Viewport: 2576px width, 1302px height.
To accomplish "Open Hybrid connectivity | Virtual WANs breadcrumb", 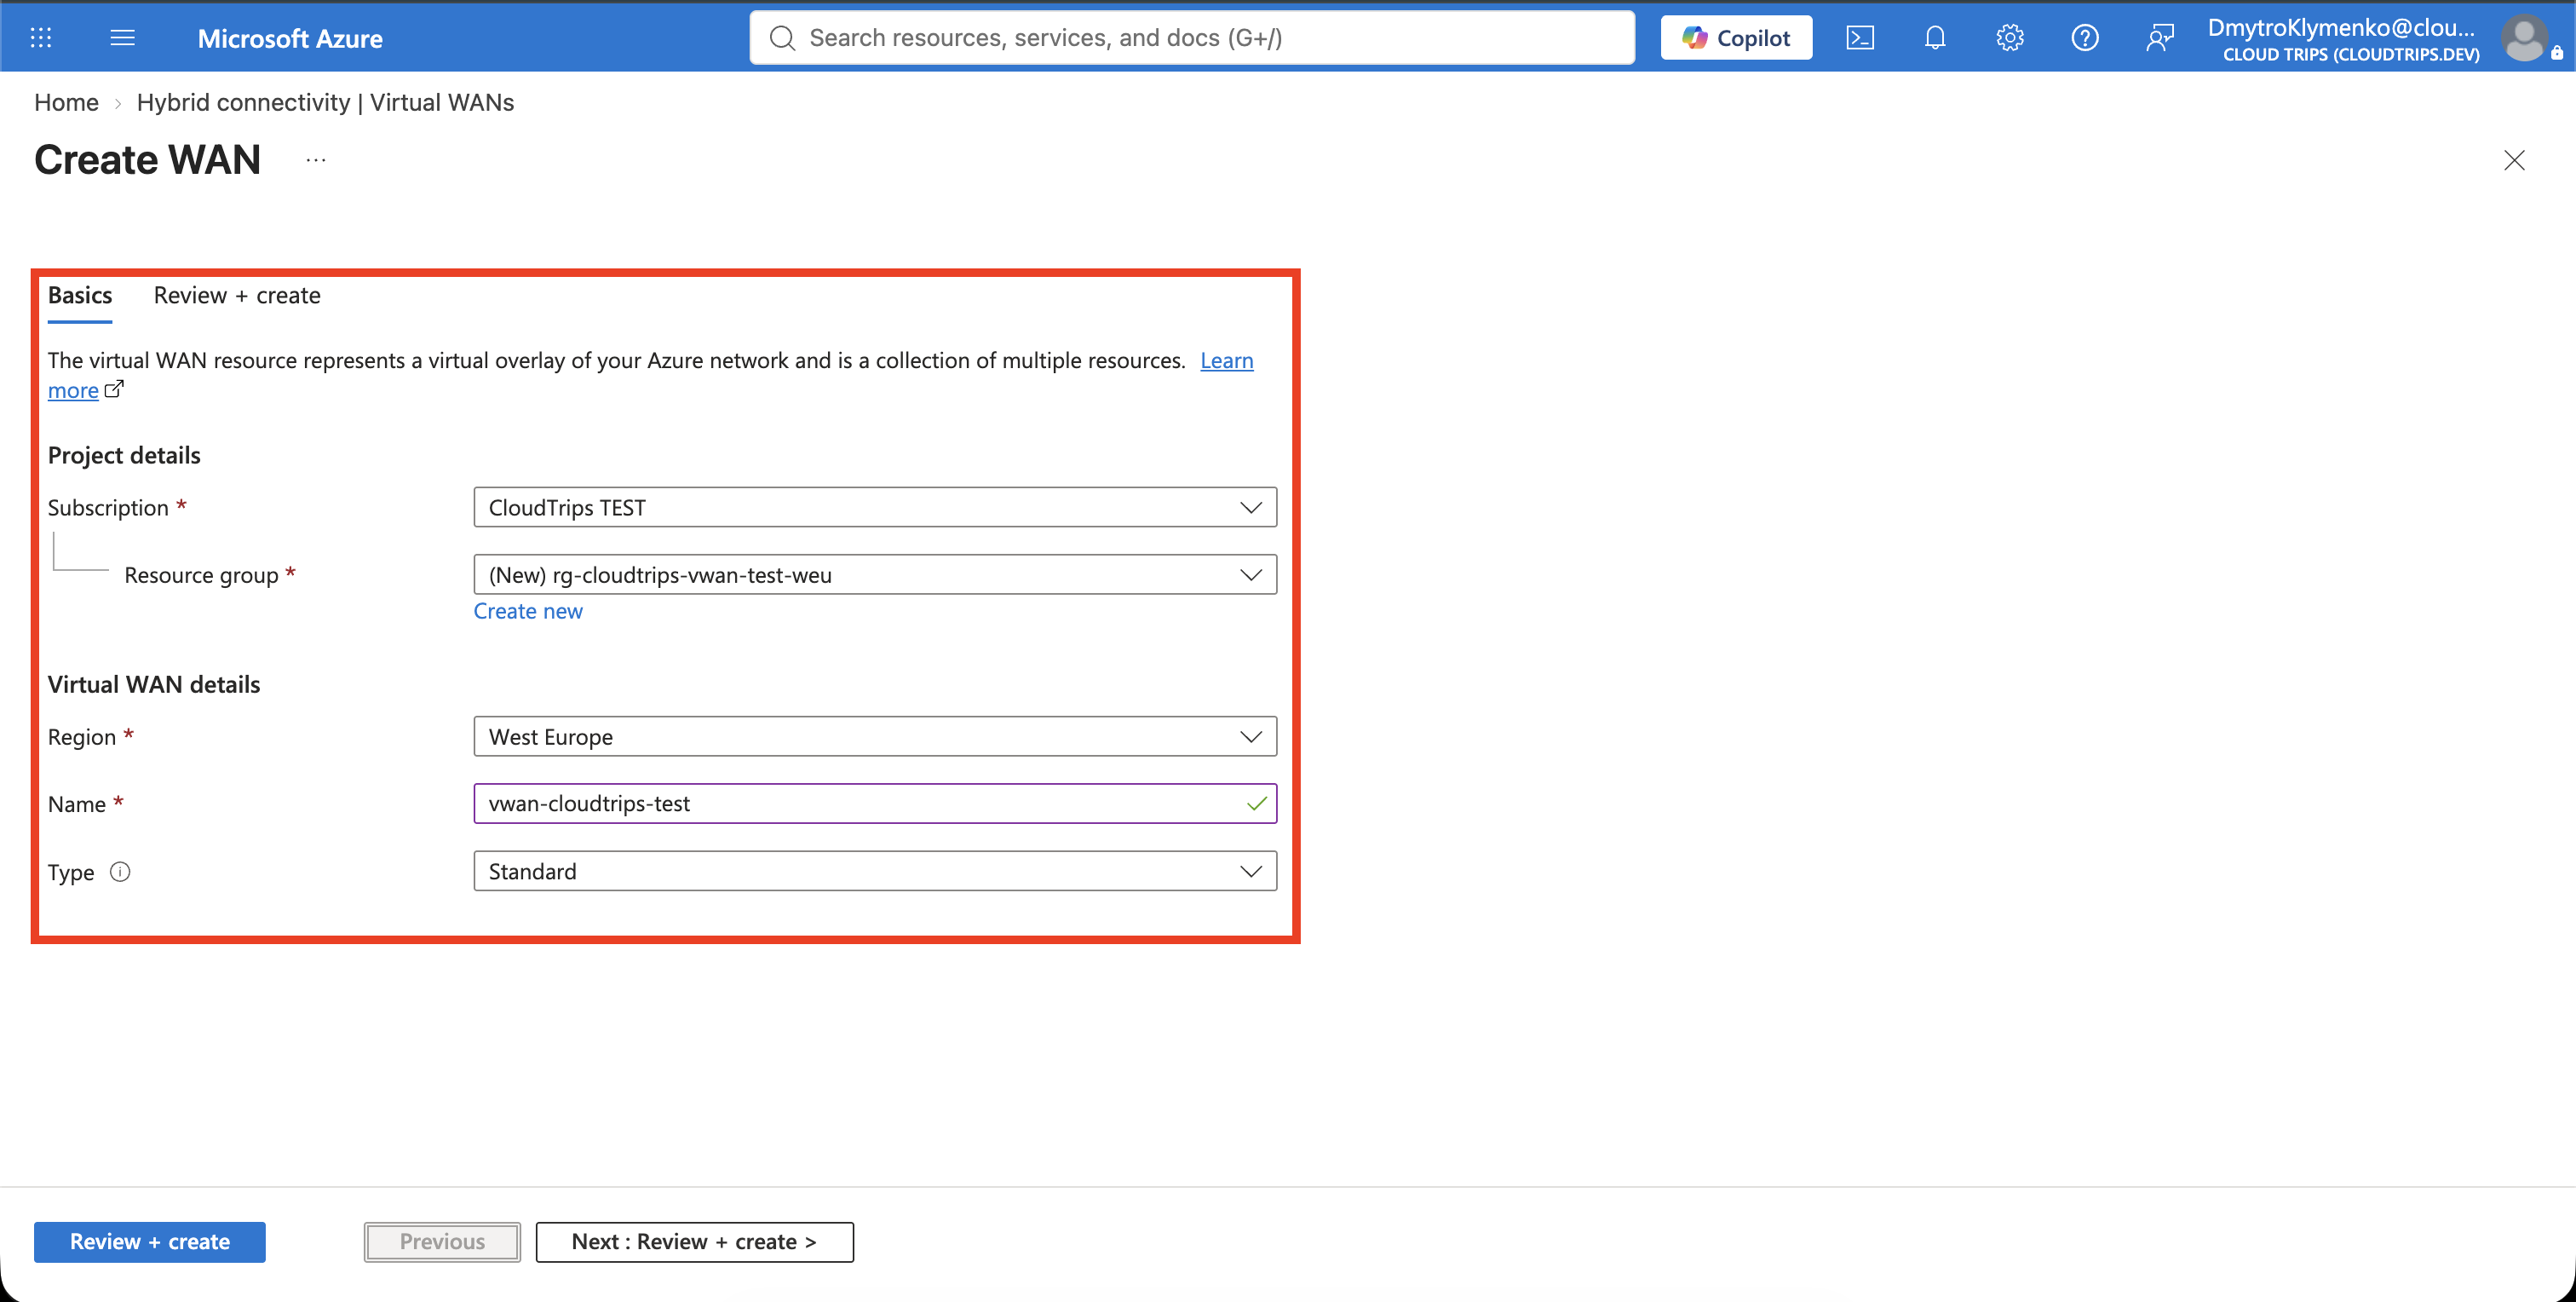I will click(325, 102).
